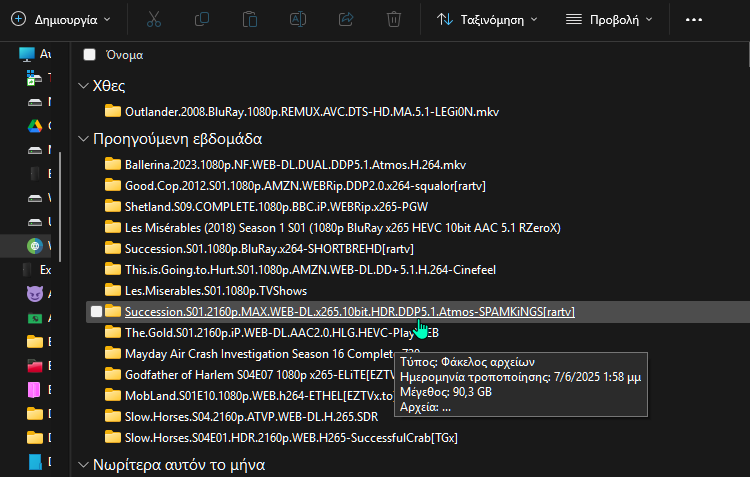Open the purple devil emoji sidebar item
750x477 pixels.
click(x=34, y=294)
